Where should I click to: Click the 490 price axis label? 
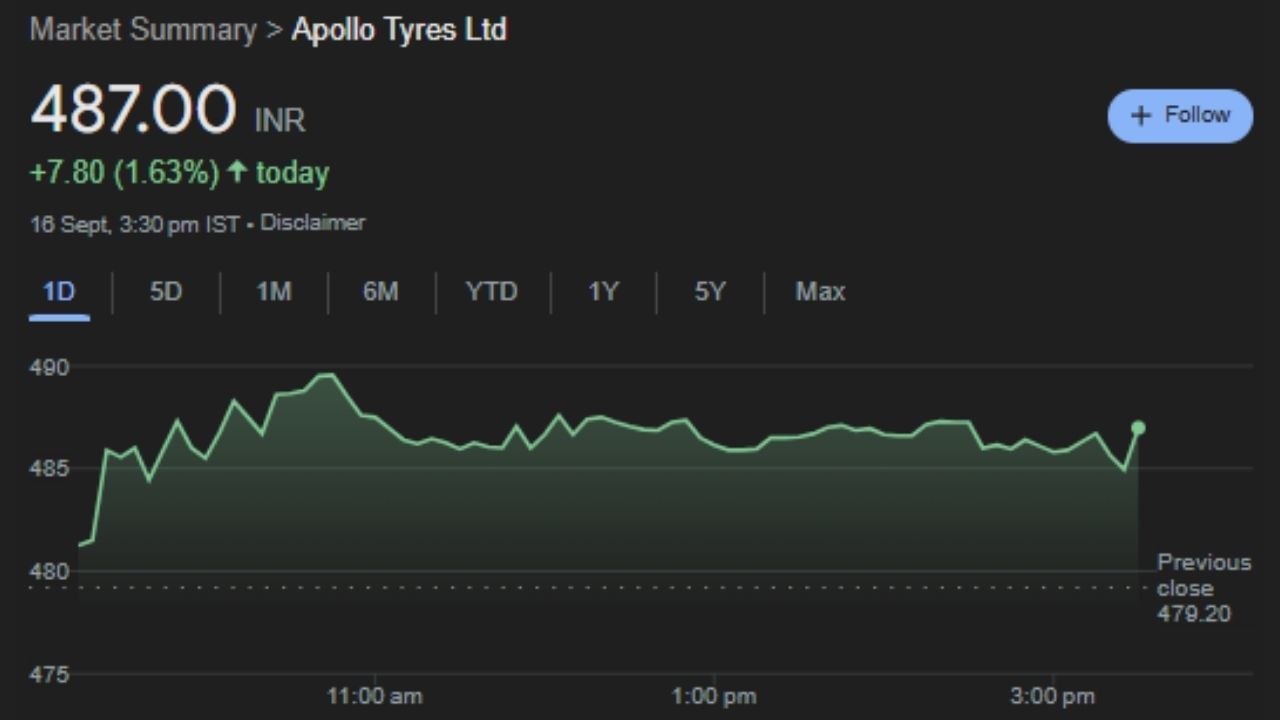click(x=49, y=368)
